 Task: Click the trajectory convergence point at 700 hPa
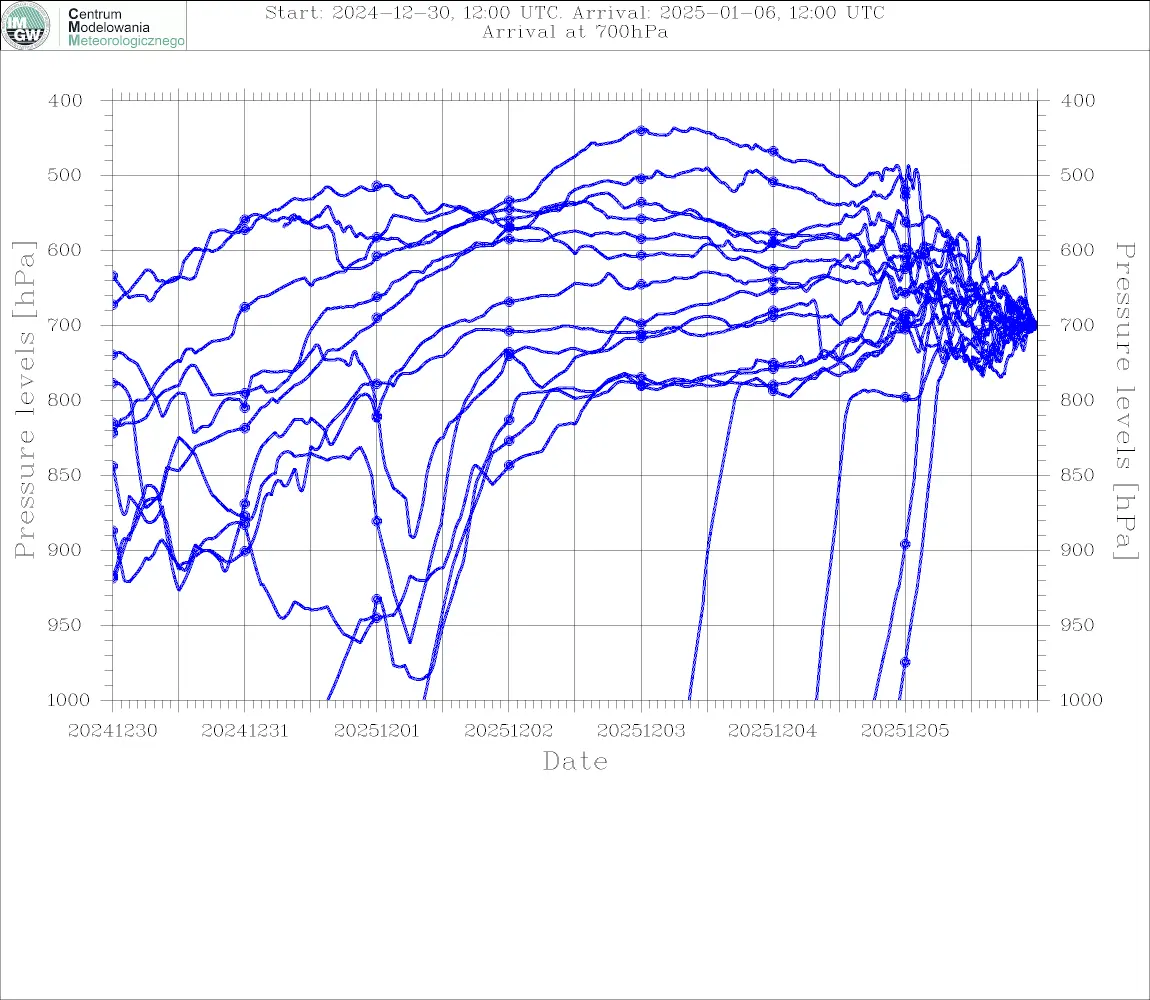(x=1033, y=326)
